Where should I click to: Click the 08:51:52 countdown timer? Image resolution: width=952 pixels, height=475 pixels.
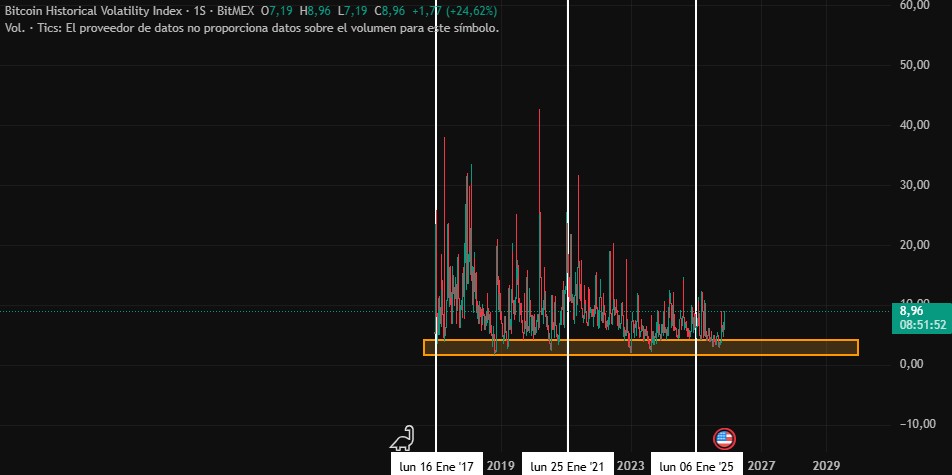tap(923, 326)
